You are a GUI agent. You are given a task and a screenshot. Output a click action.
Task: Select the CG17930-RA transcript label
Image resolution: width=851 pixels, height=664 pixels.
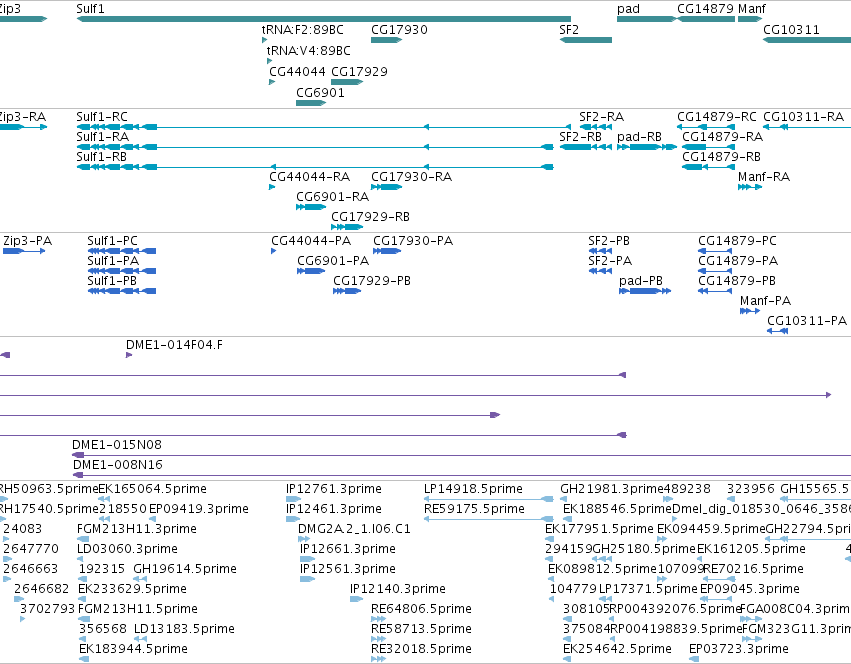tap(411, 177)
